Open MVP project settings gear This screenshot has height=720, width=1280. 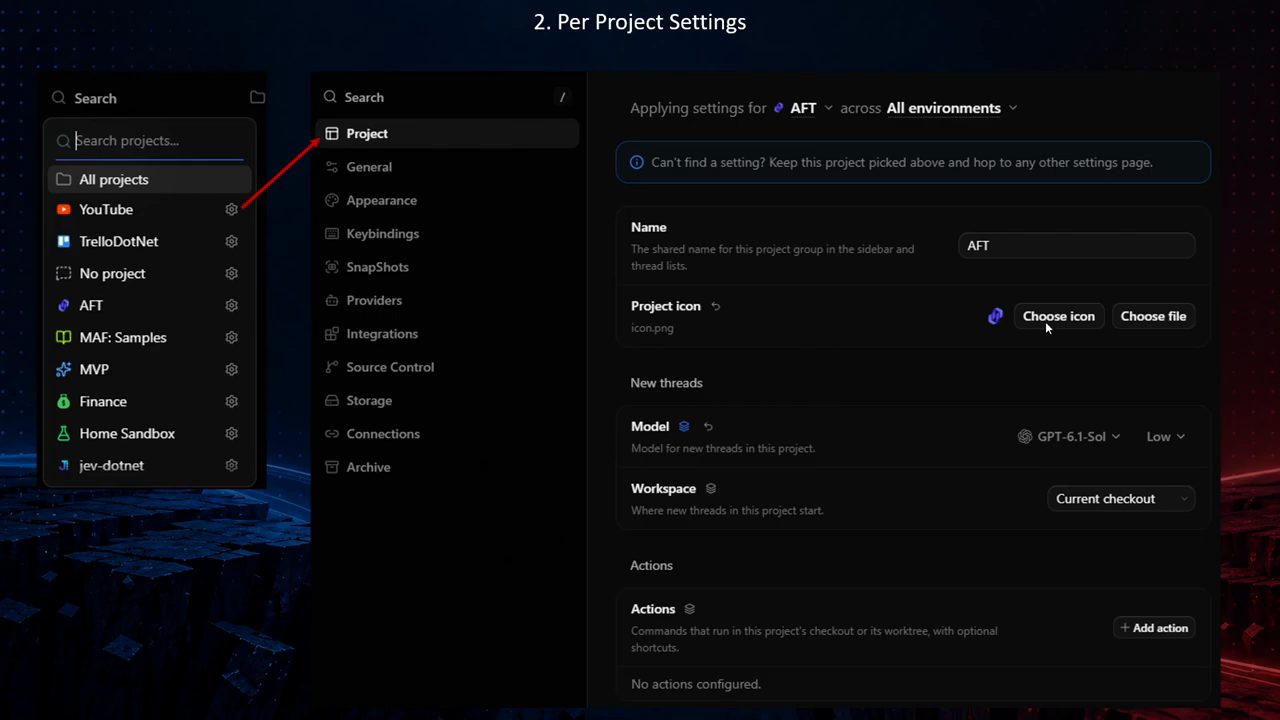pyautogui.click(x=231, y=369)
